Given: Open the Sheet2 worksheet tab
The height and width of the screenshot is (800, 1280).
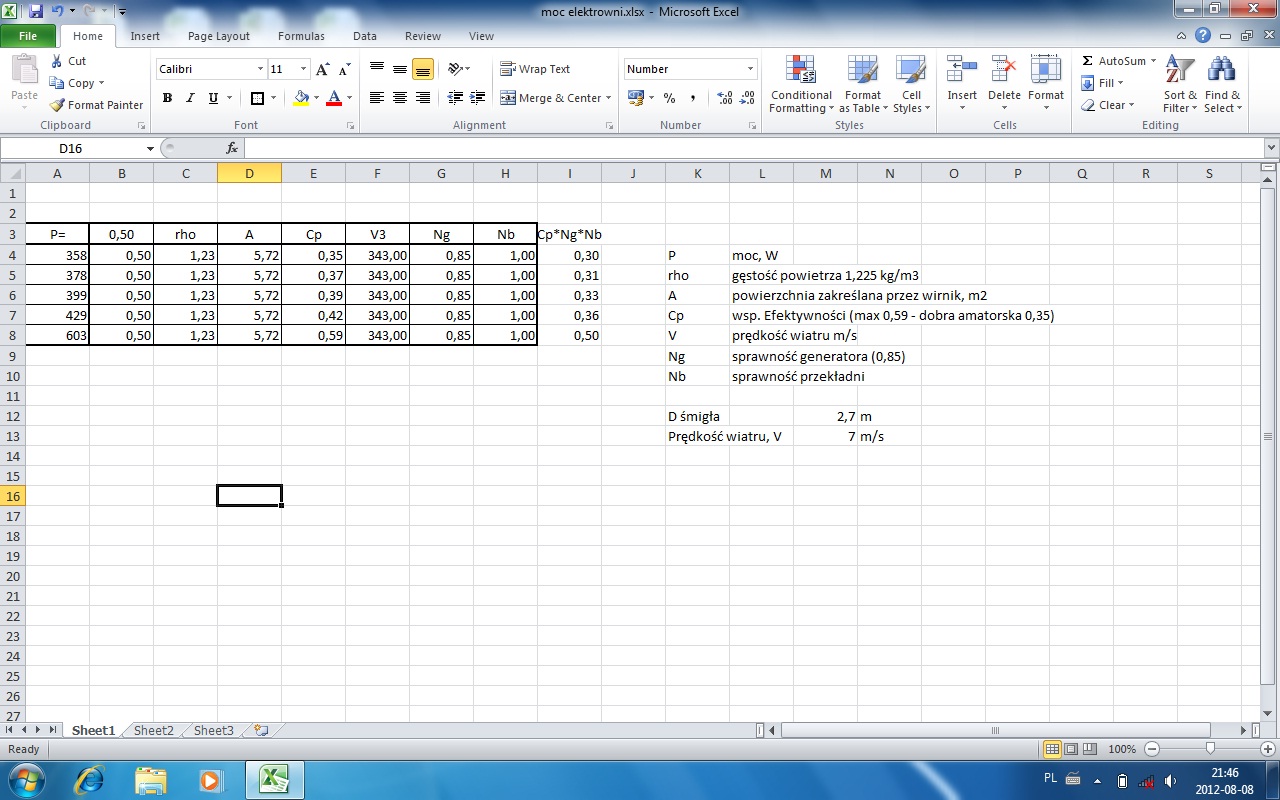Looking at the screenshot, I should 153,730.
